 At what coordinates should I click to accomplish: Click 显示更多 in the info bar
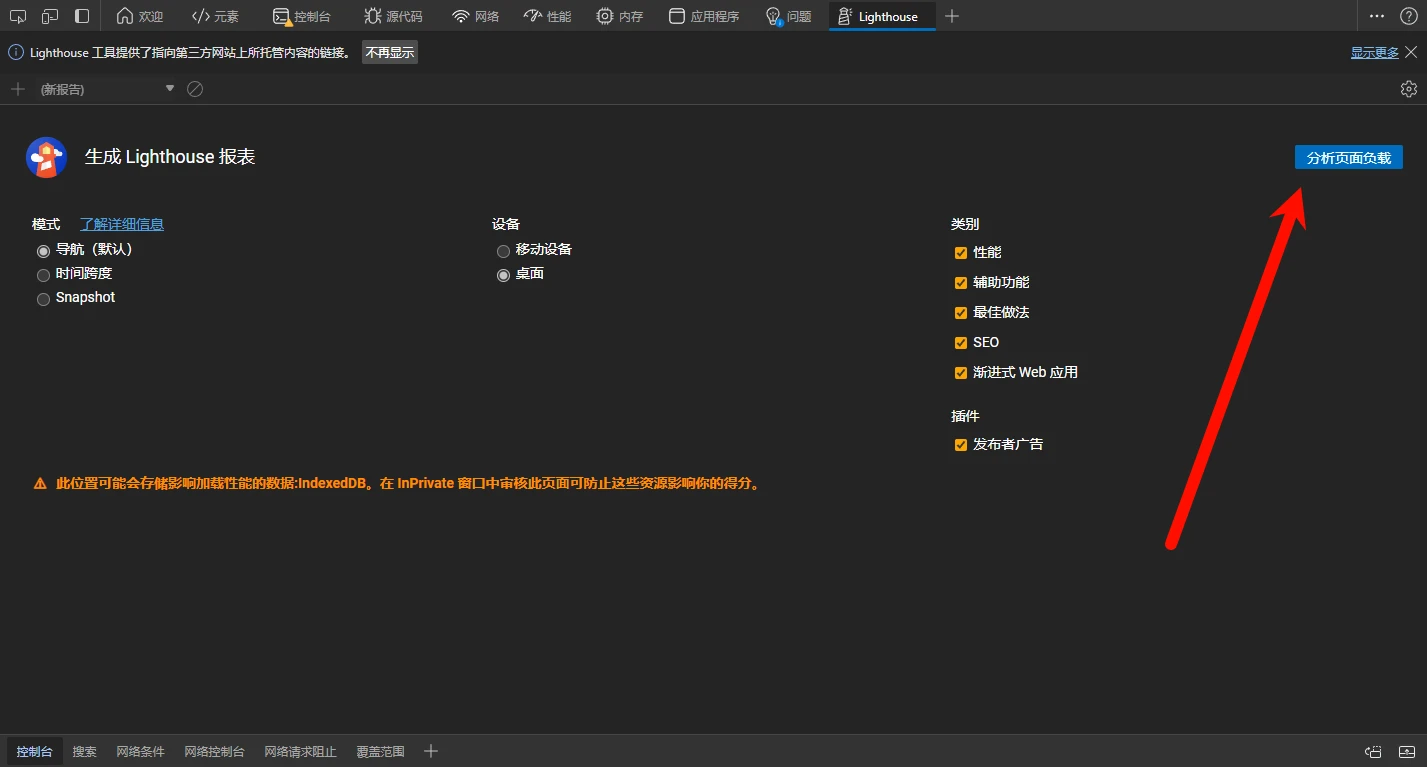tap(1374, 53)
